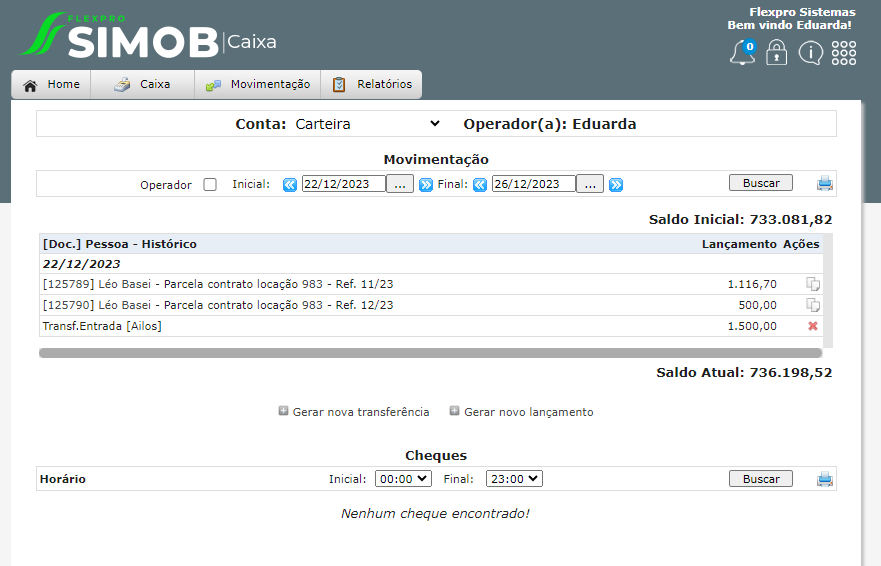Open the Conta Carteira dropdown
This screenshot has height=566, width=881.
(x=366, y=124)
